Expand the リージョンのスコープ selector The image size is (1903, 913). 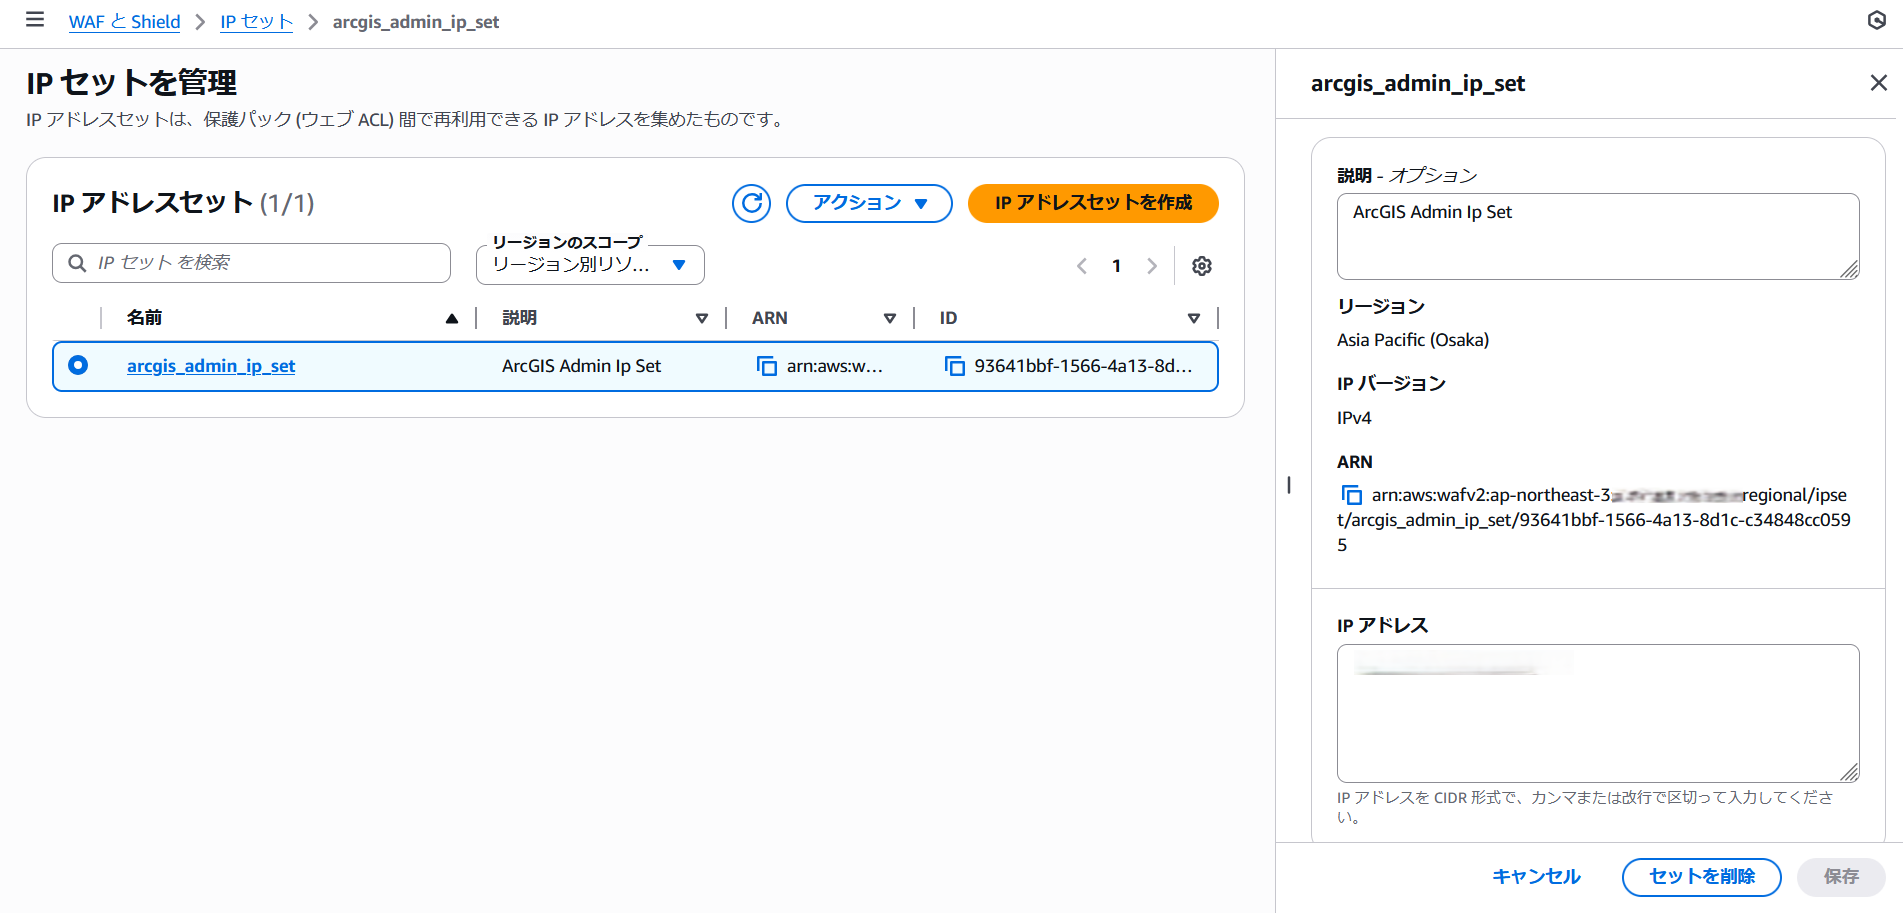[590, 265]
